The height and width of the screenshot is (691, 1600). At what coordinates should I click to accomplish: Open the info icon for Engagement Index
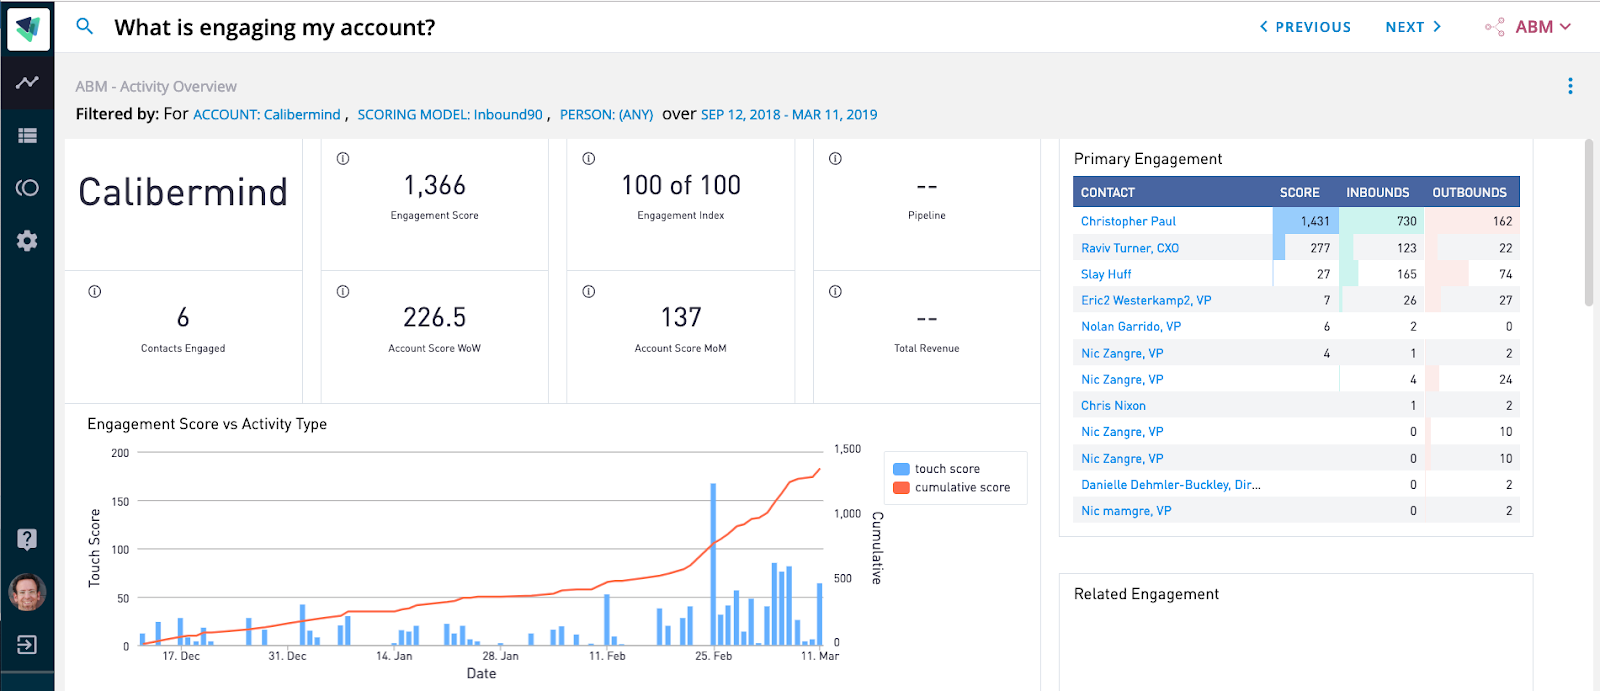589,158
